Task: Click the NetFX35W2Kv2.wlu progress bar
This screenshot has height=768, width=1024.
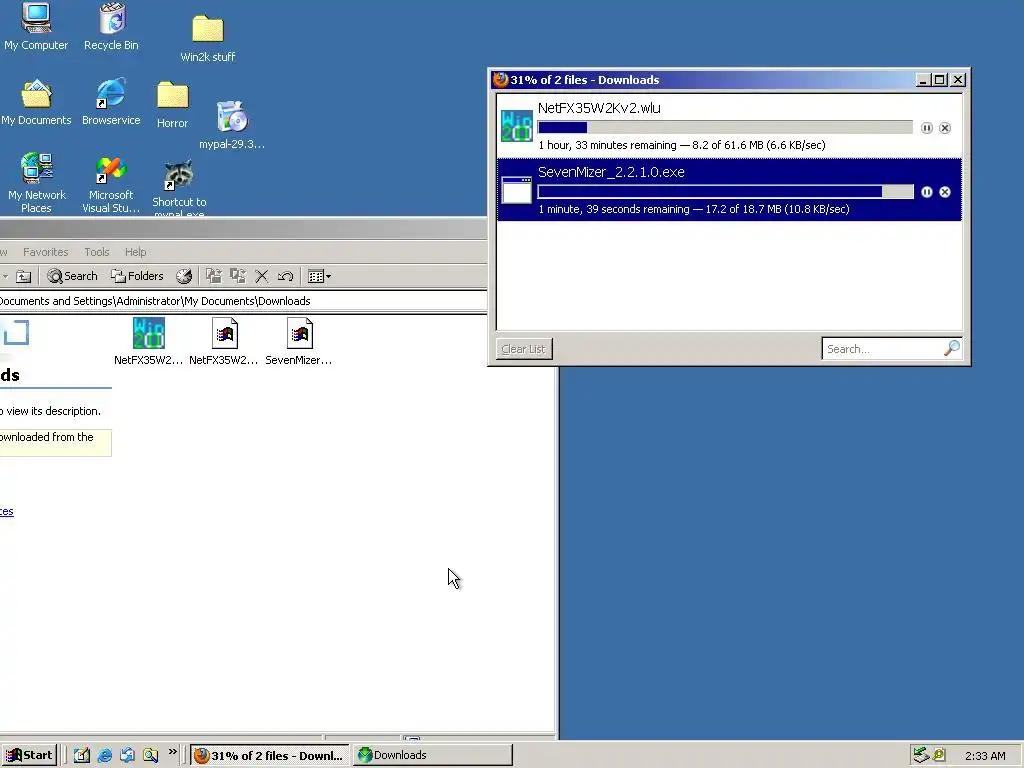Action: (x=725, y=127)
